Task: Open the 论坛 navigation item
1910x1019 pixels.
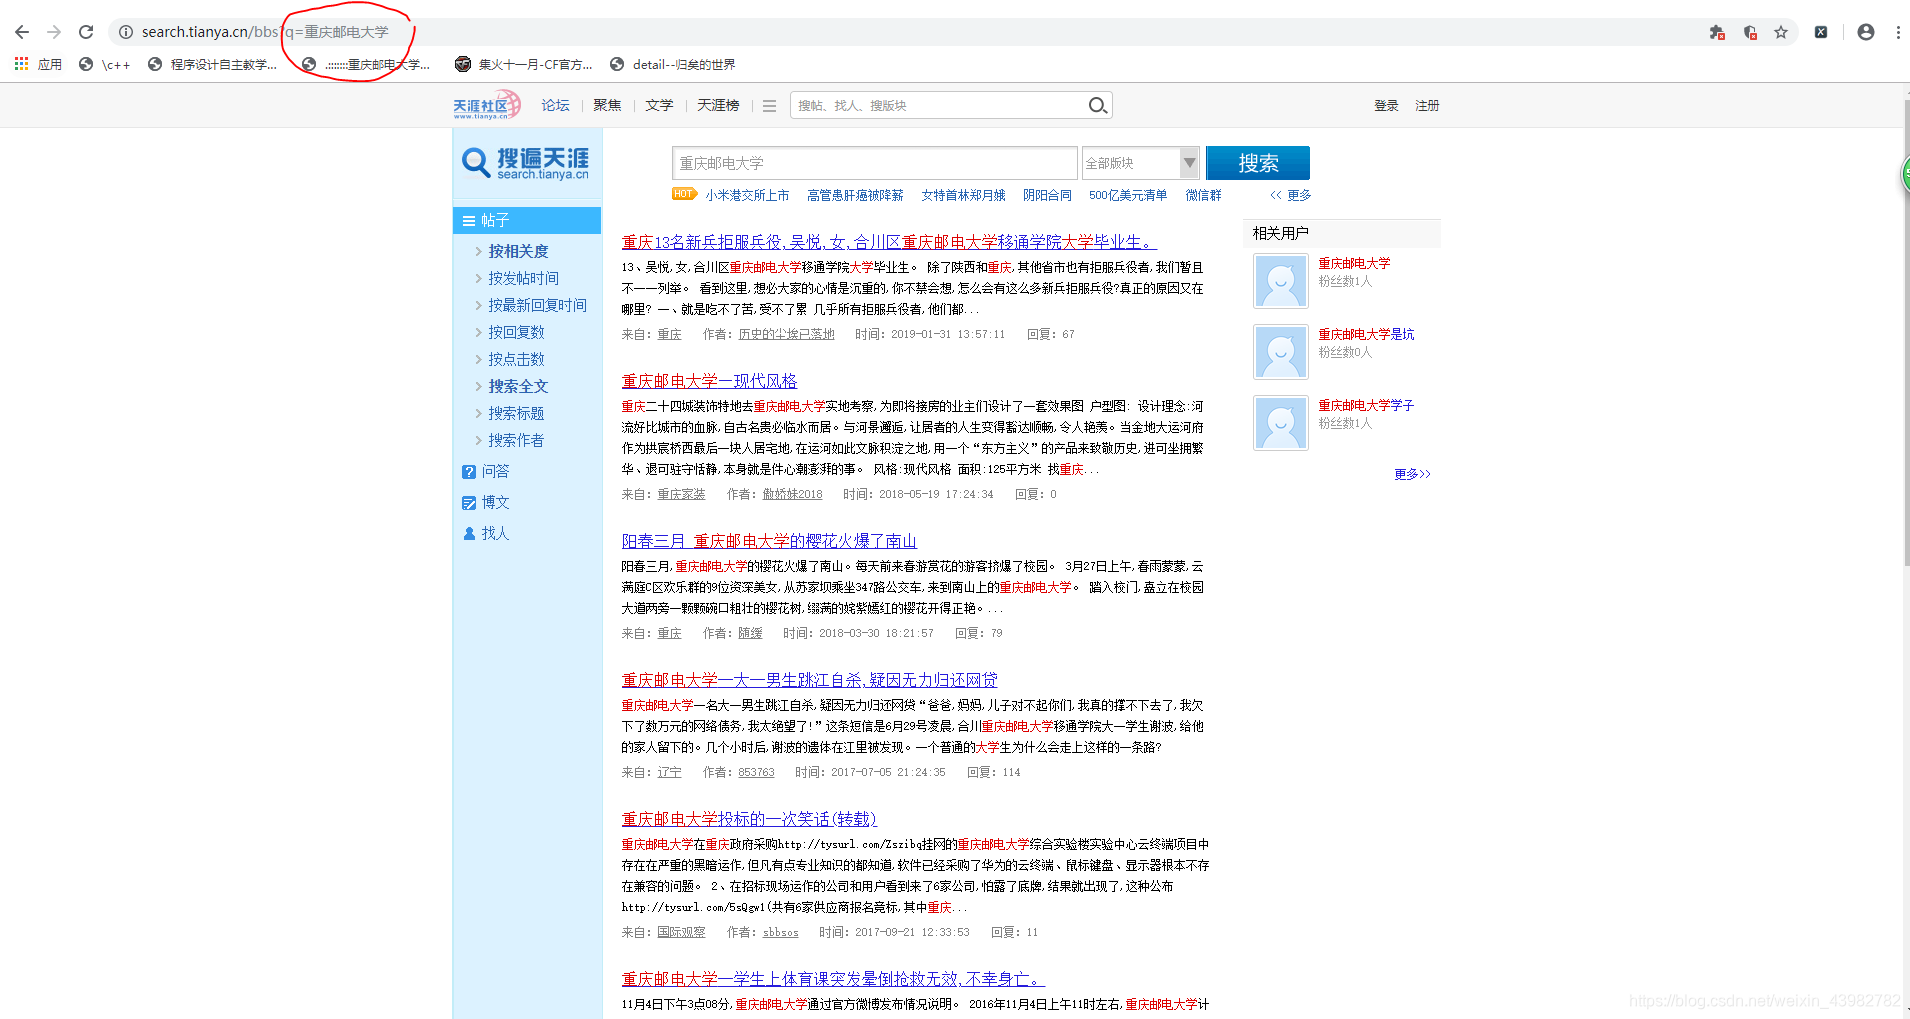Action: (x=555, y=105)
